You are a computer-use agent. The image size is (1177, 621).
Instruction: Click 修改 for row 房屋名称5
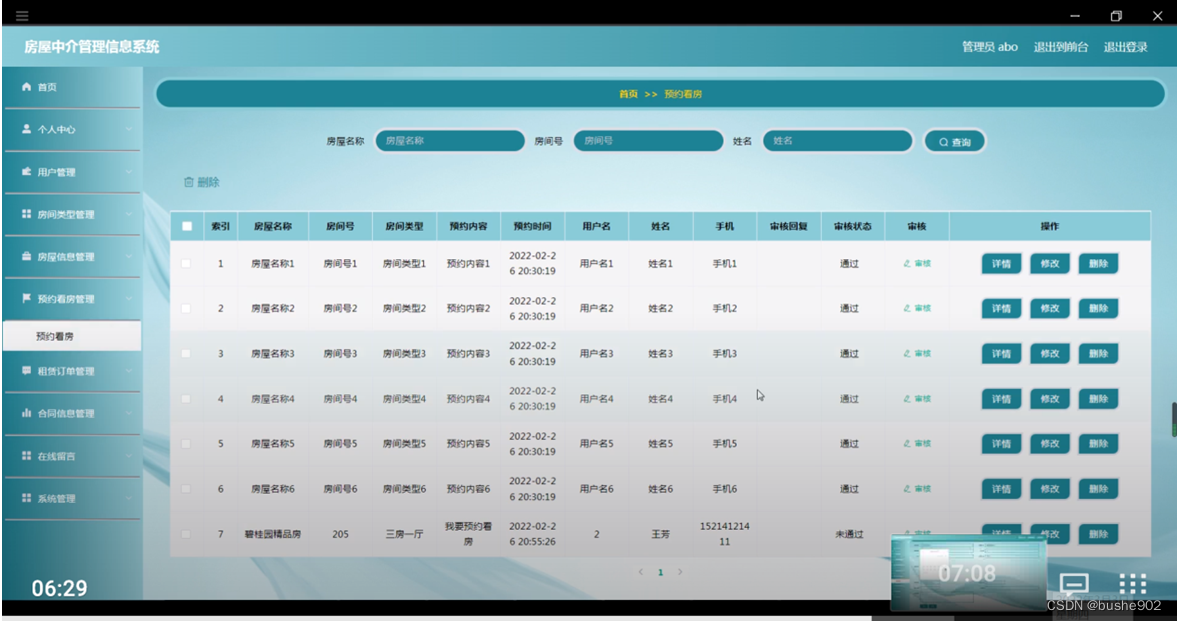point(1049,444)
